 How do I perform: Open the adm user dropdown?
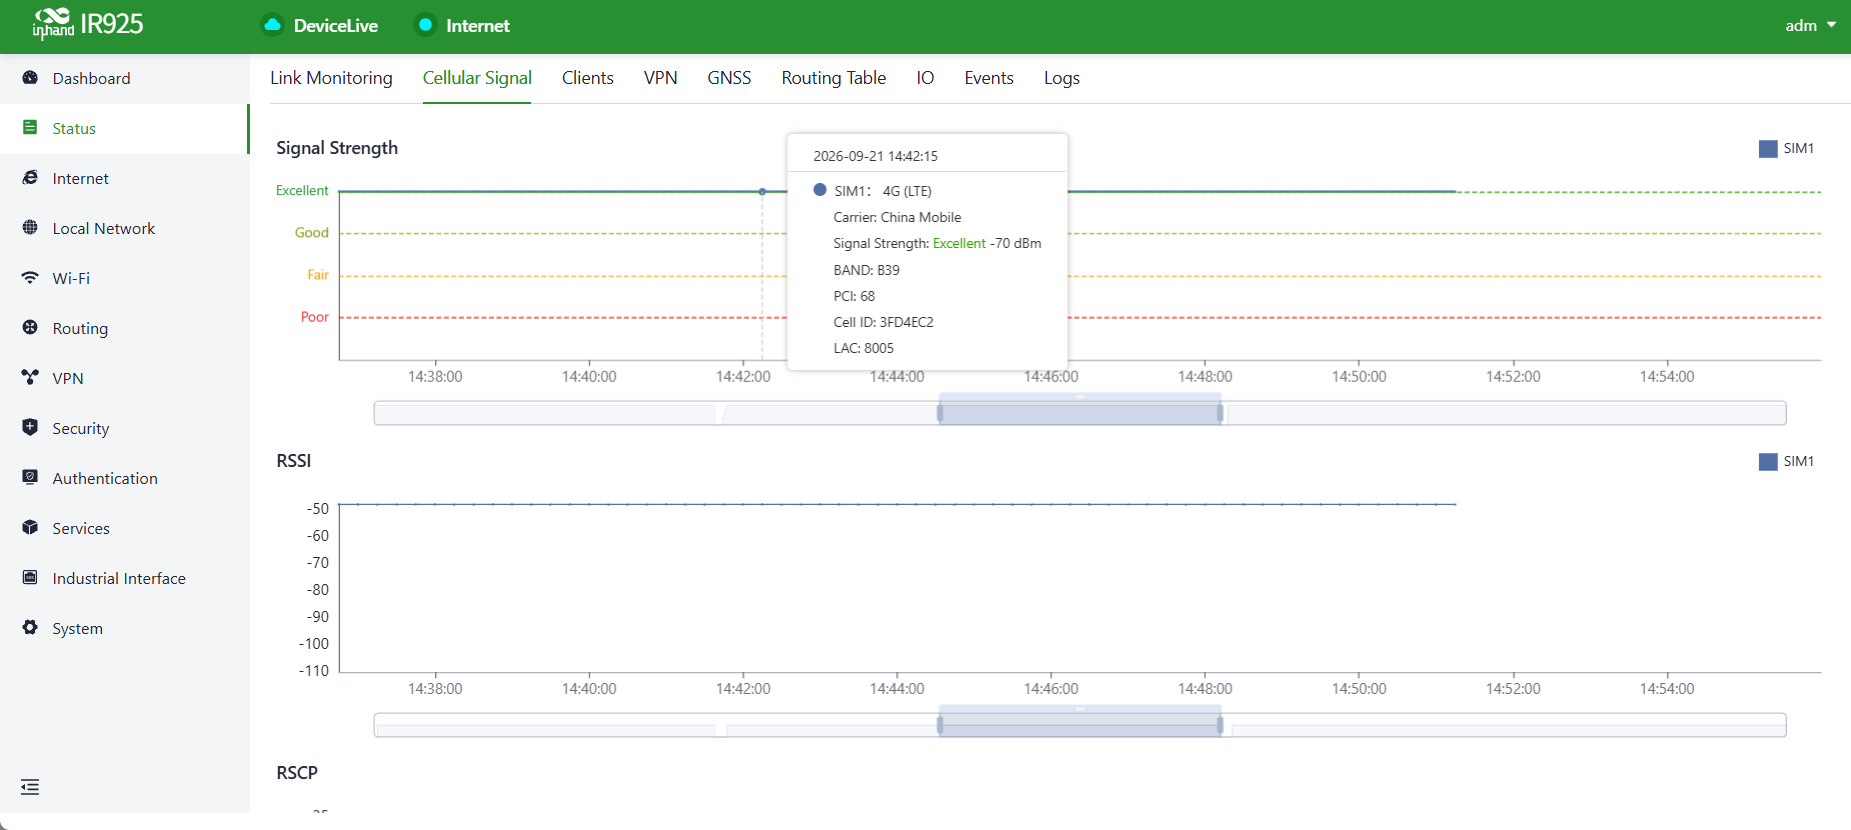[x=1810, y=26]
